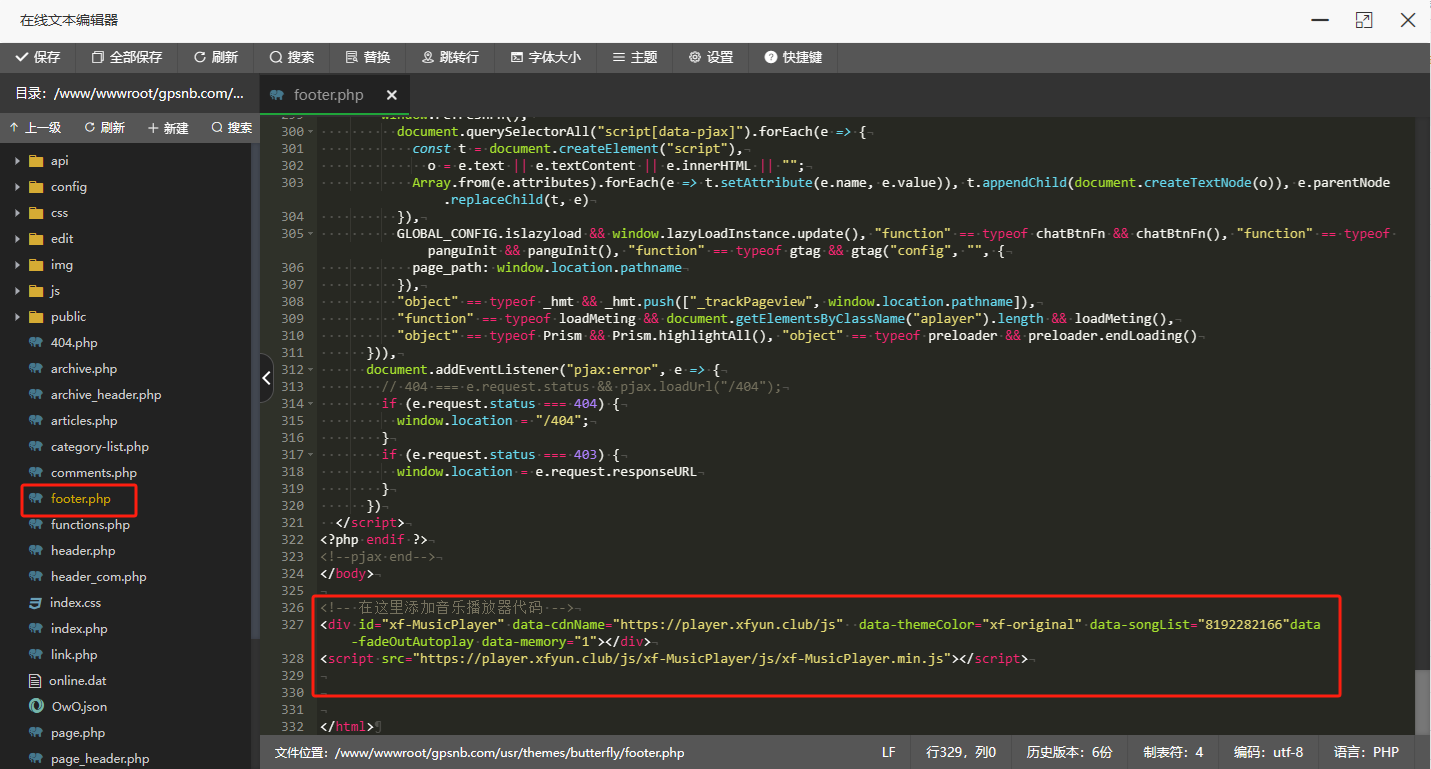The image size is (1431, 769).
Task: Open page.php file
Action: click(78, 733)
